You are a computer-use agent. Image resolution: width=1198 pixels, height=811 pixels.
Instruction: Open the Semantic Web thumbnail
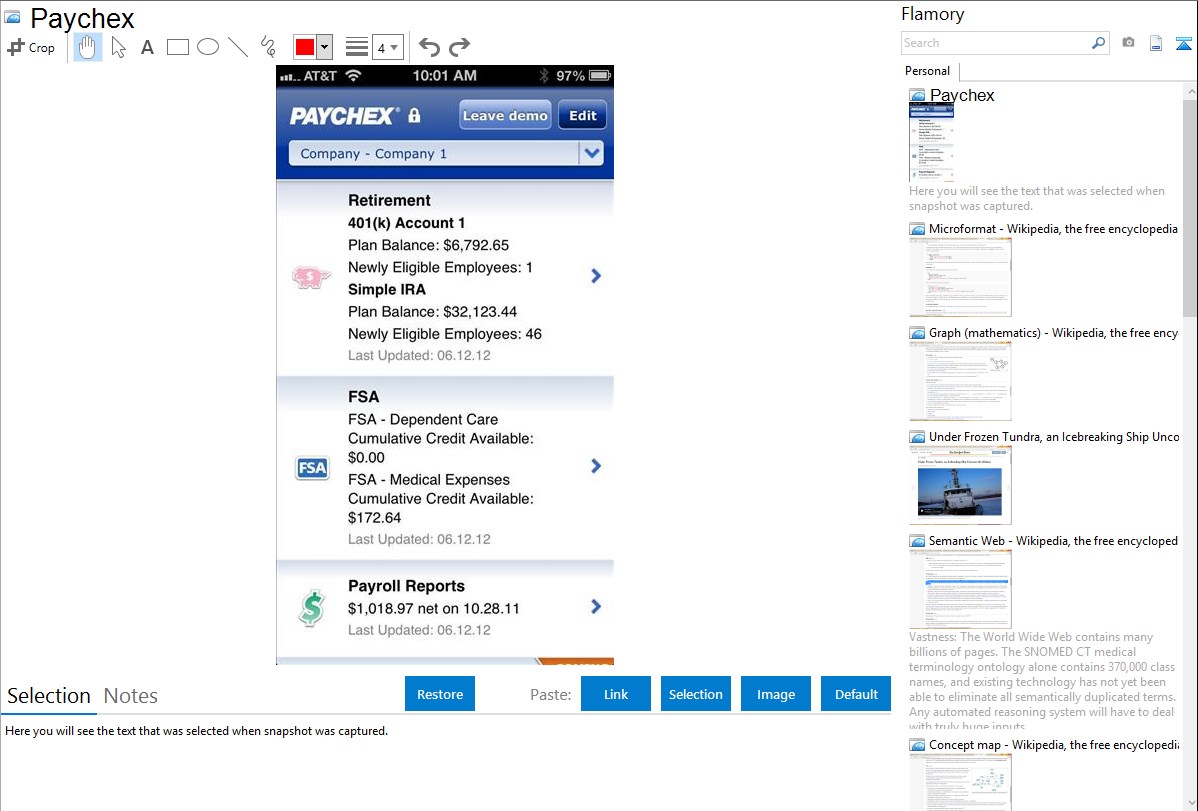(x=960, y=589)
